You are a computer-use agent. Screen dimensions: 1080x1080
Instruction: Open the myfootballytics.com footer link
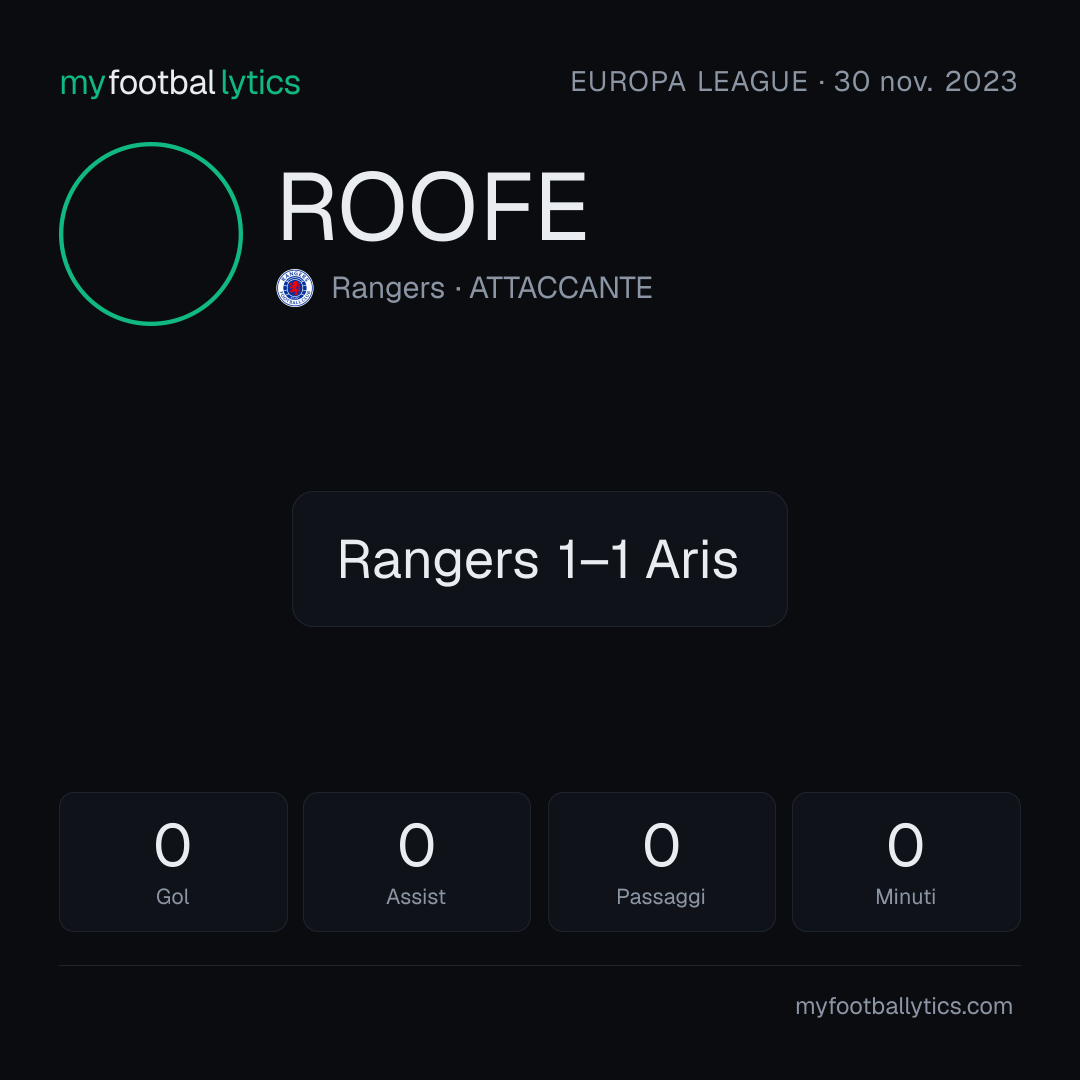[x=904, y=1006]
